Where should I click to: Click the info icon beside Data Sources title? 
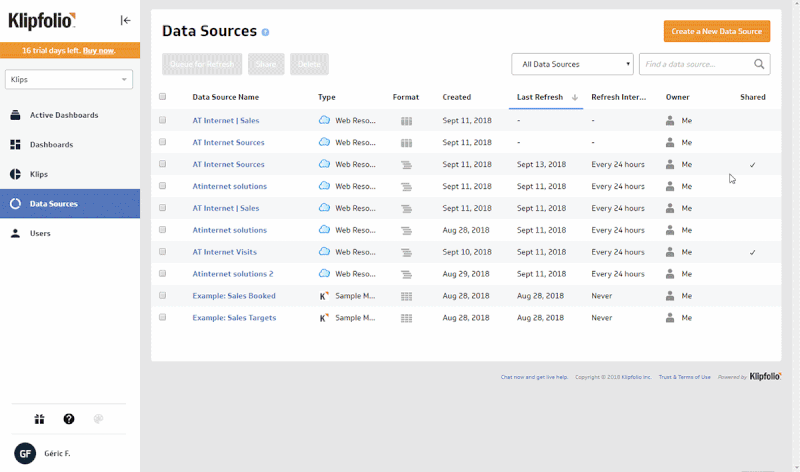(x=265, y=33)
